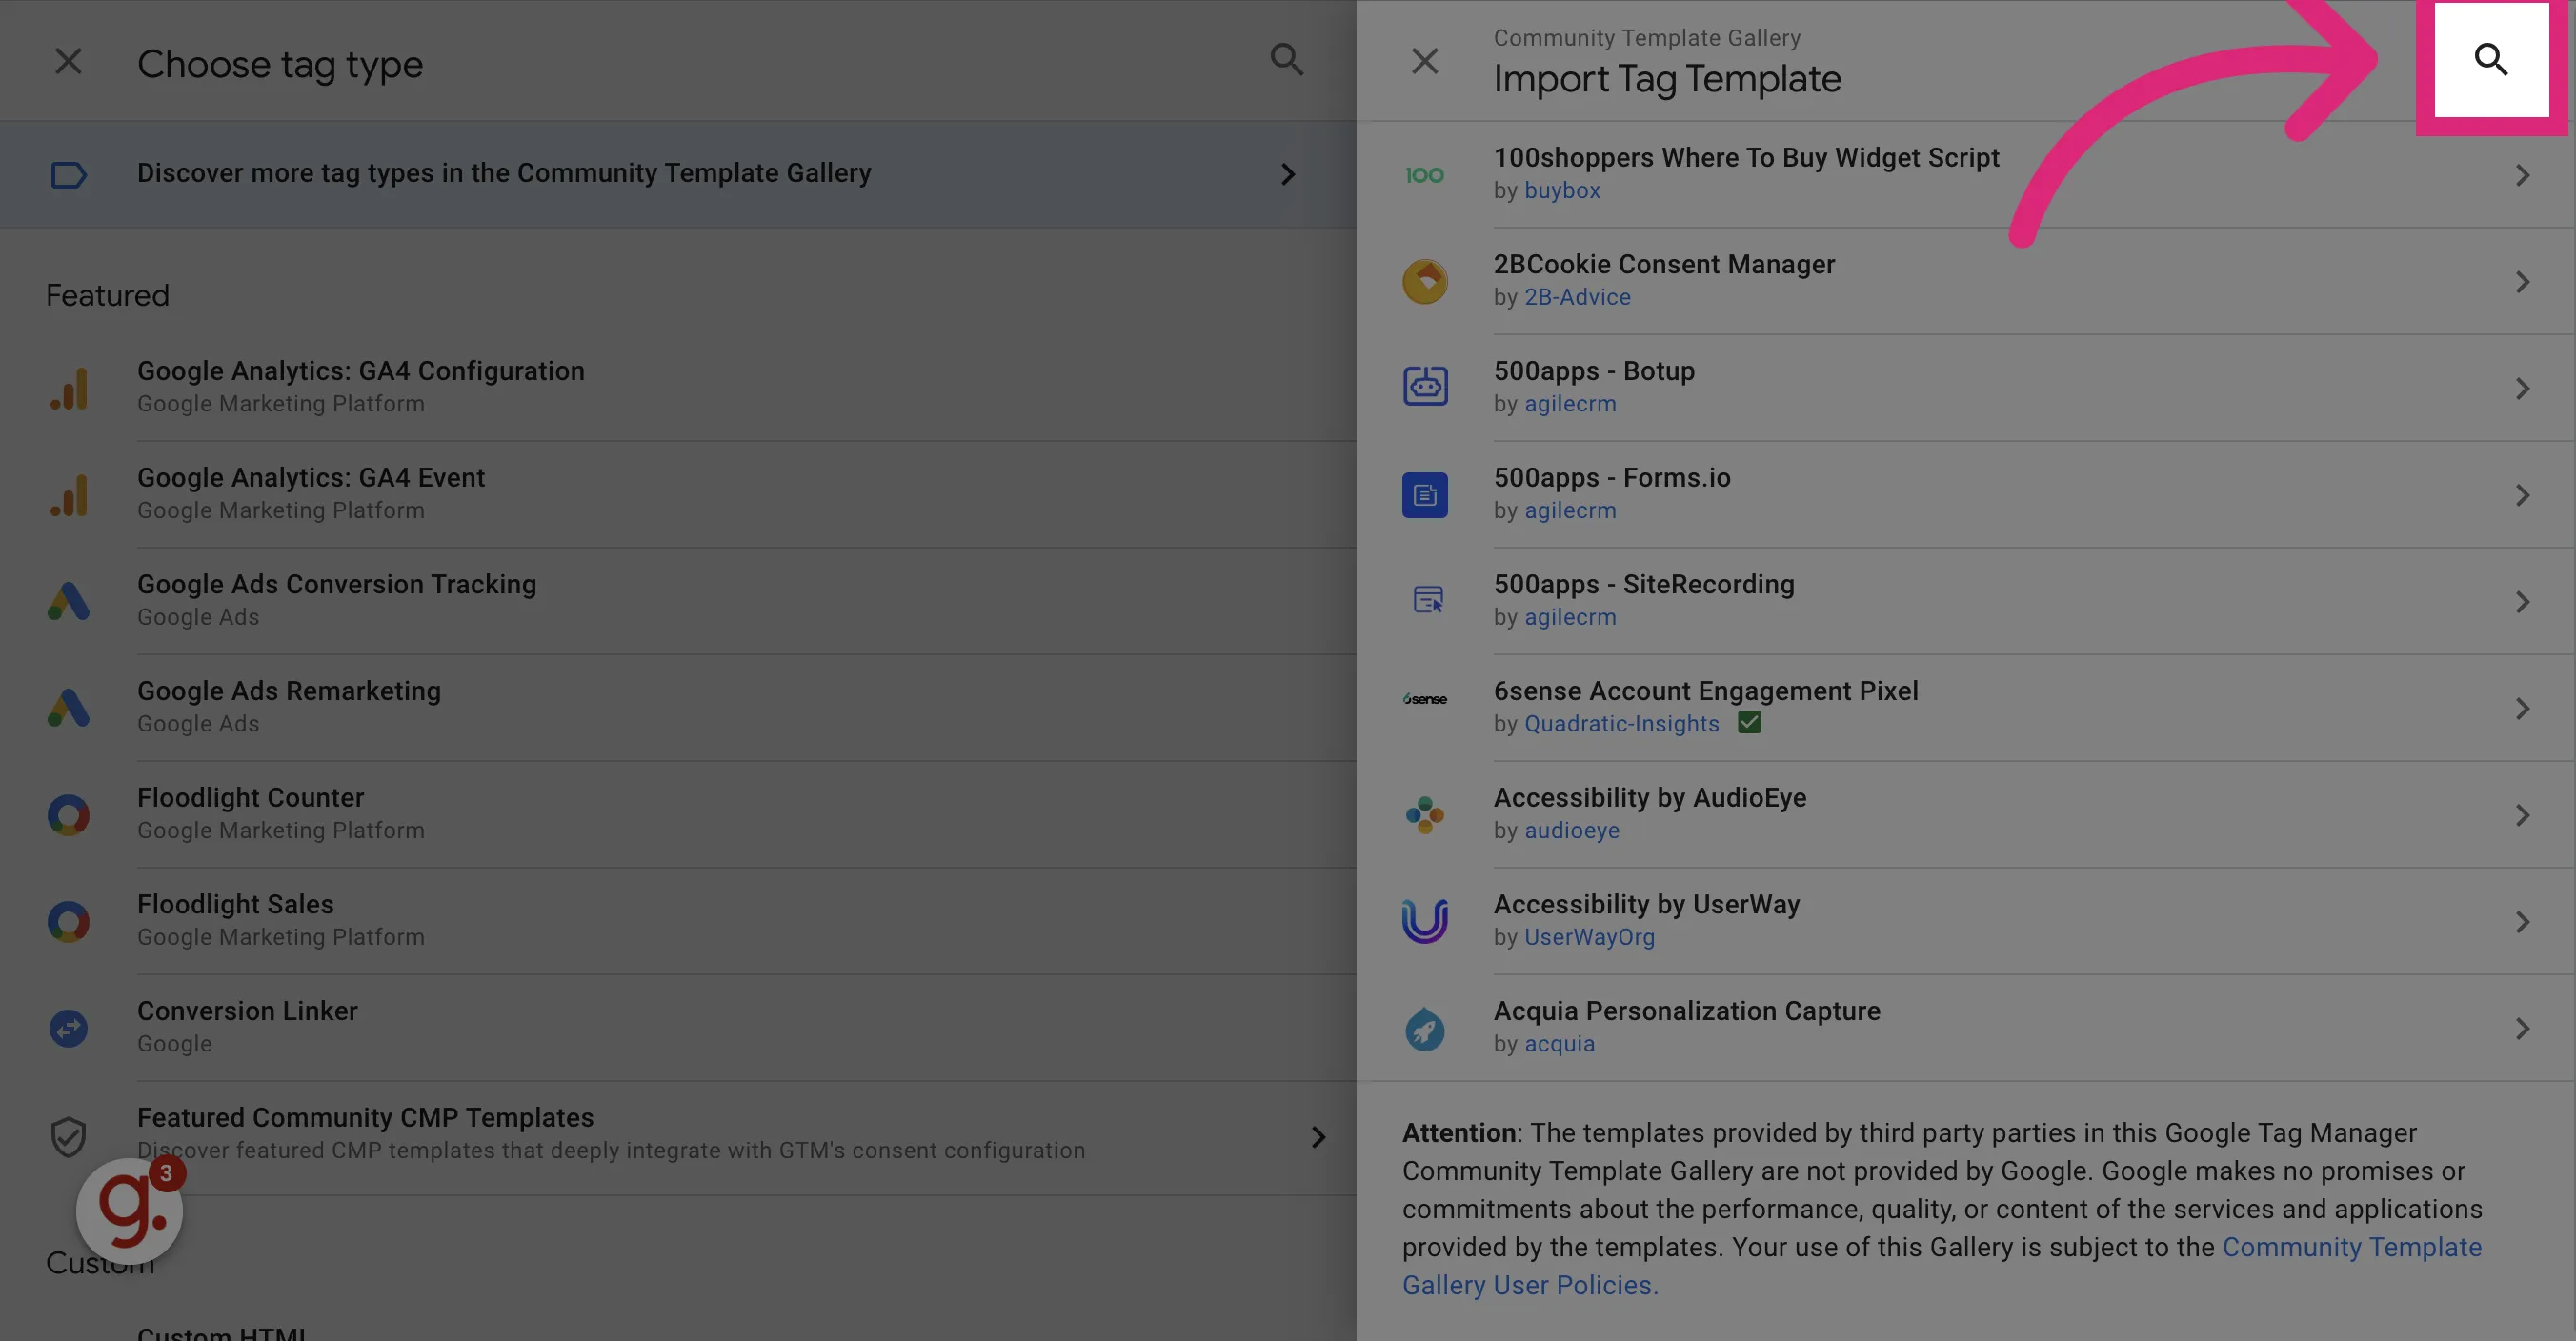Screen dimensions: 2576x1341
Task: Click the 2BCookie Consent Manager icon
Action: tap(1424, 282)
